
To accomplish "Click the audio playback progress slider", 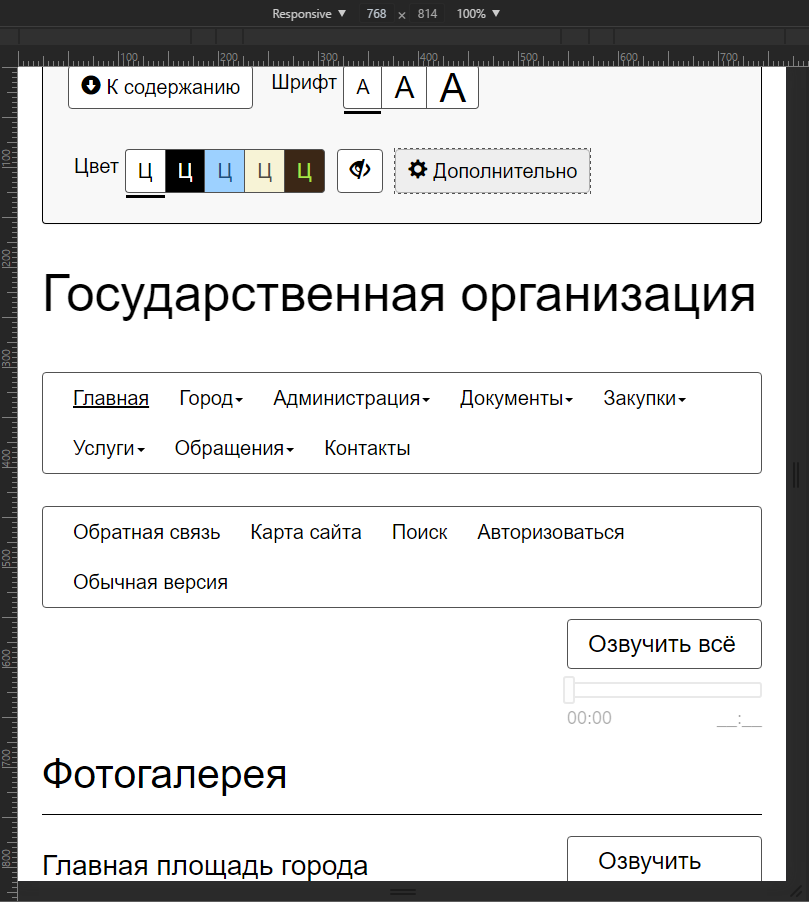I will point(664,690).
